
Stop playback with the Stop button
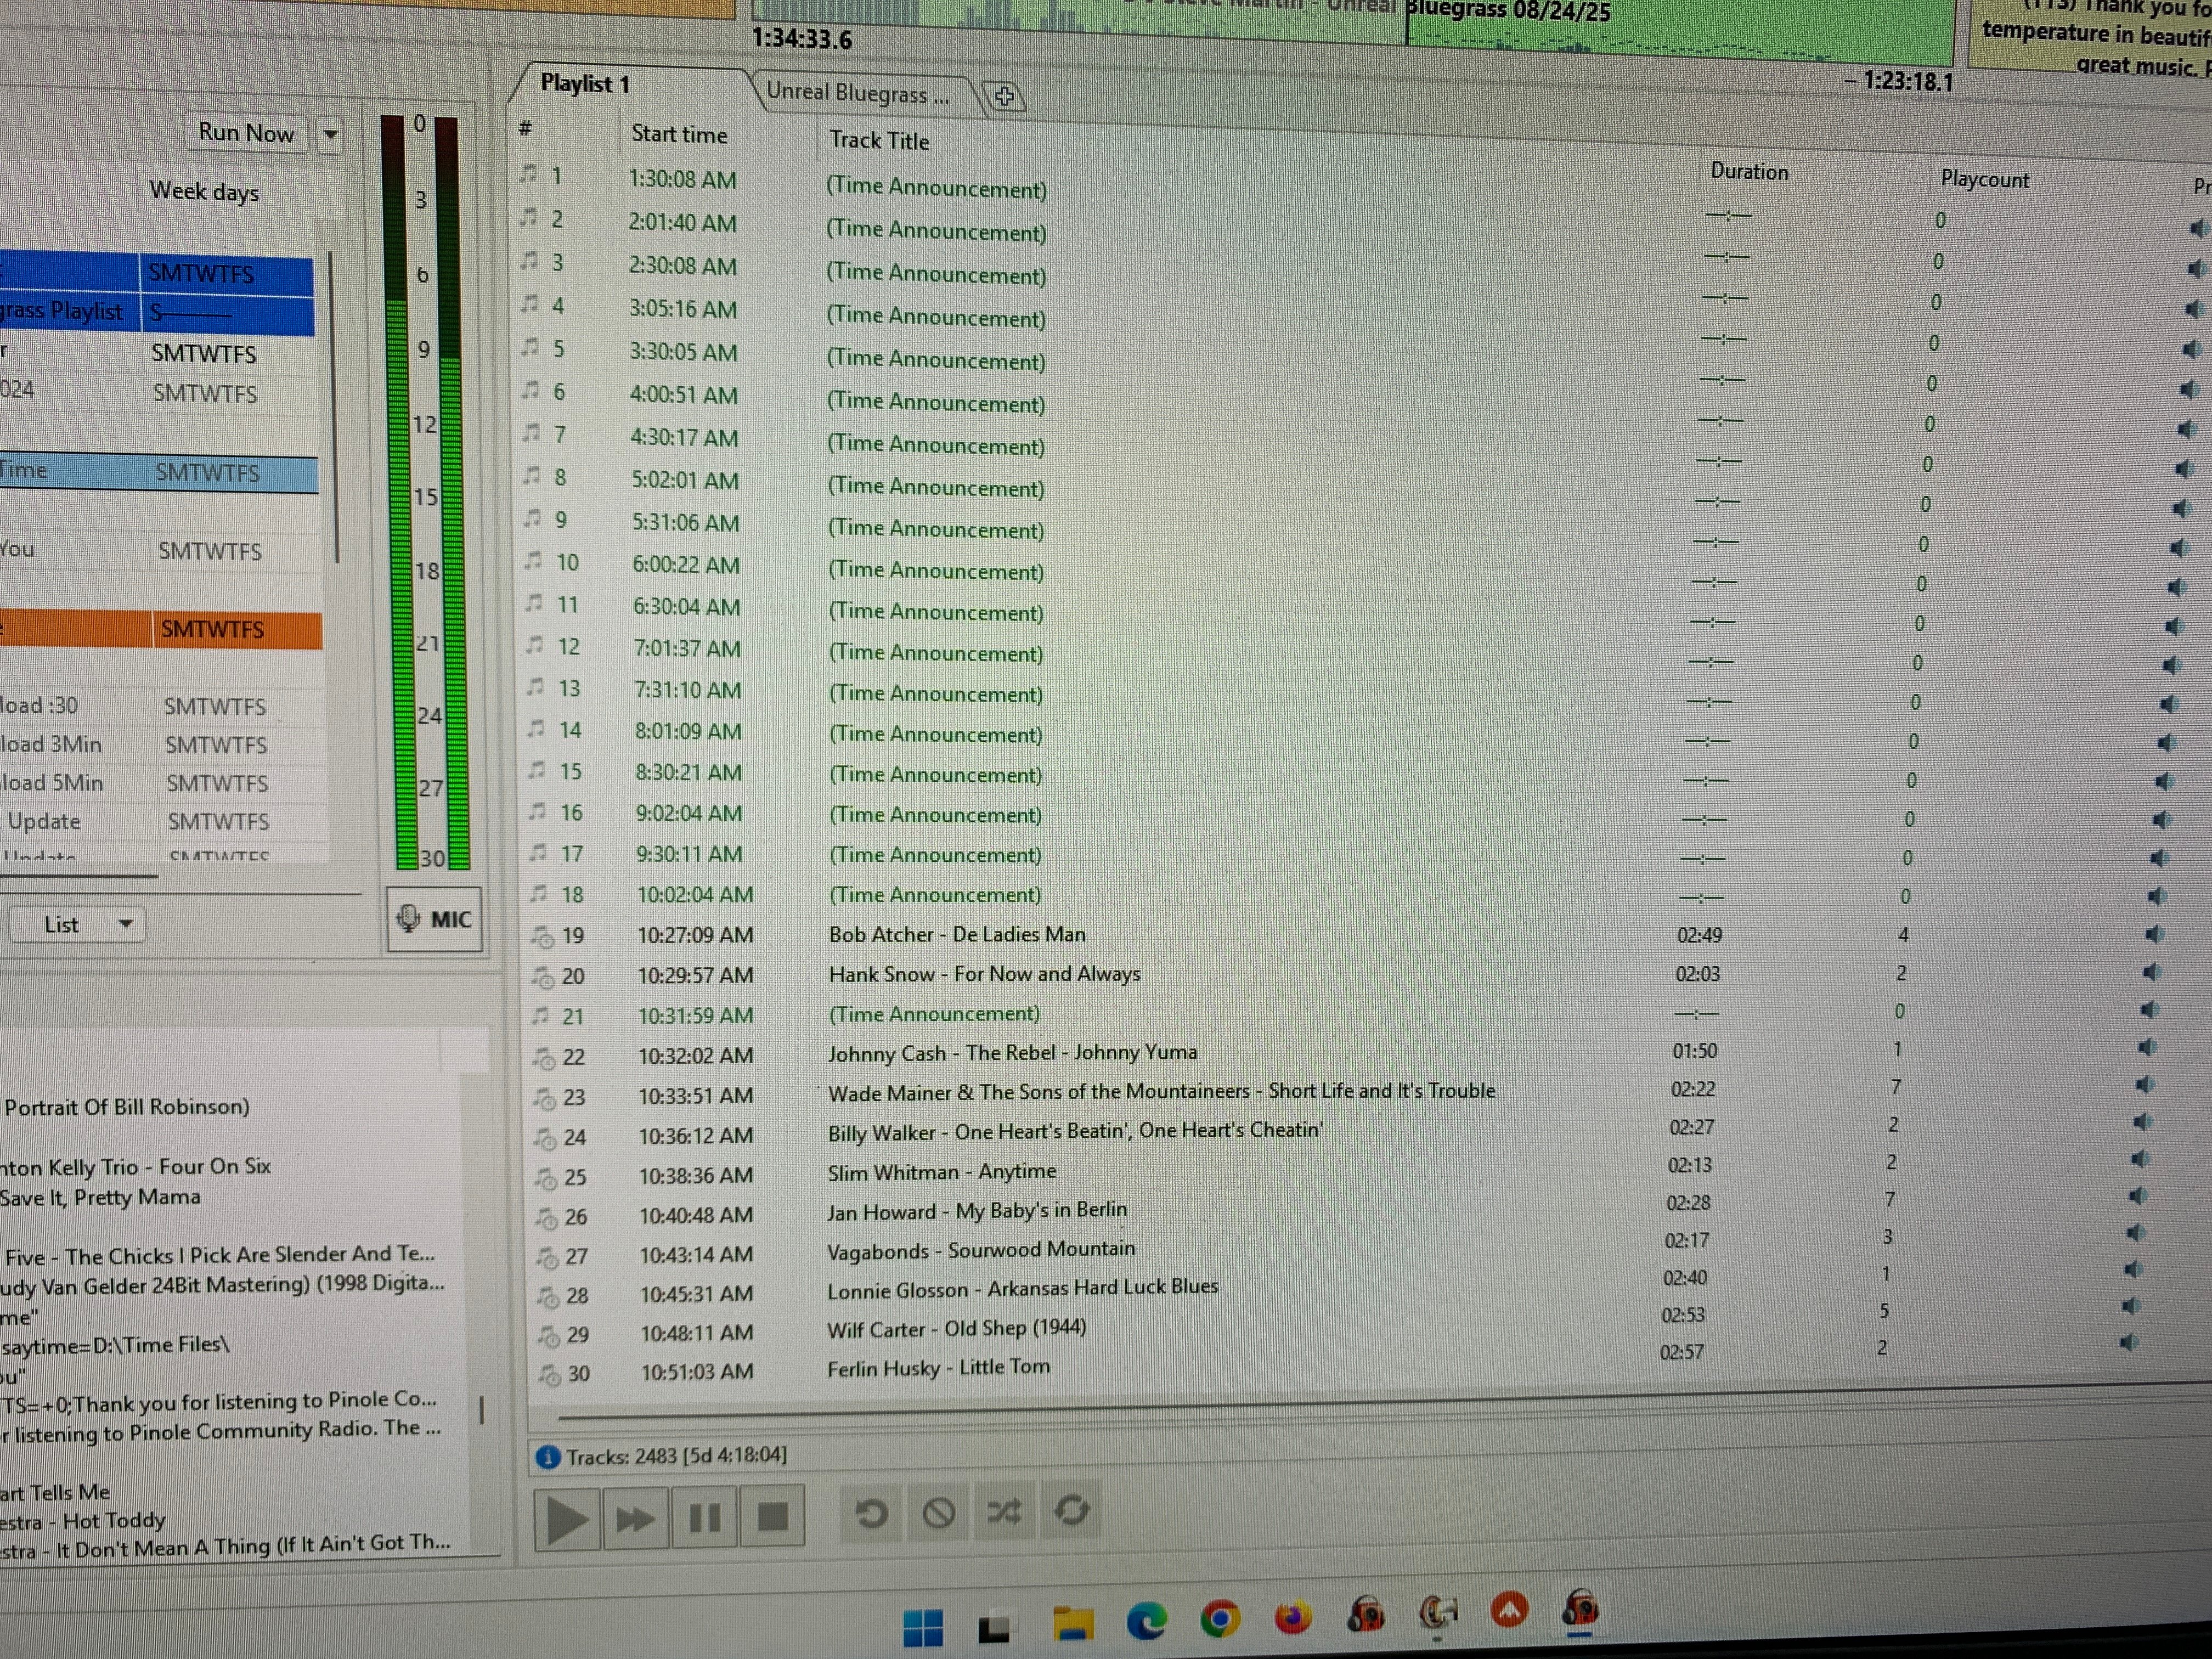tap(772, 1517)
